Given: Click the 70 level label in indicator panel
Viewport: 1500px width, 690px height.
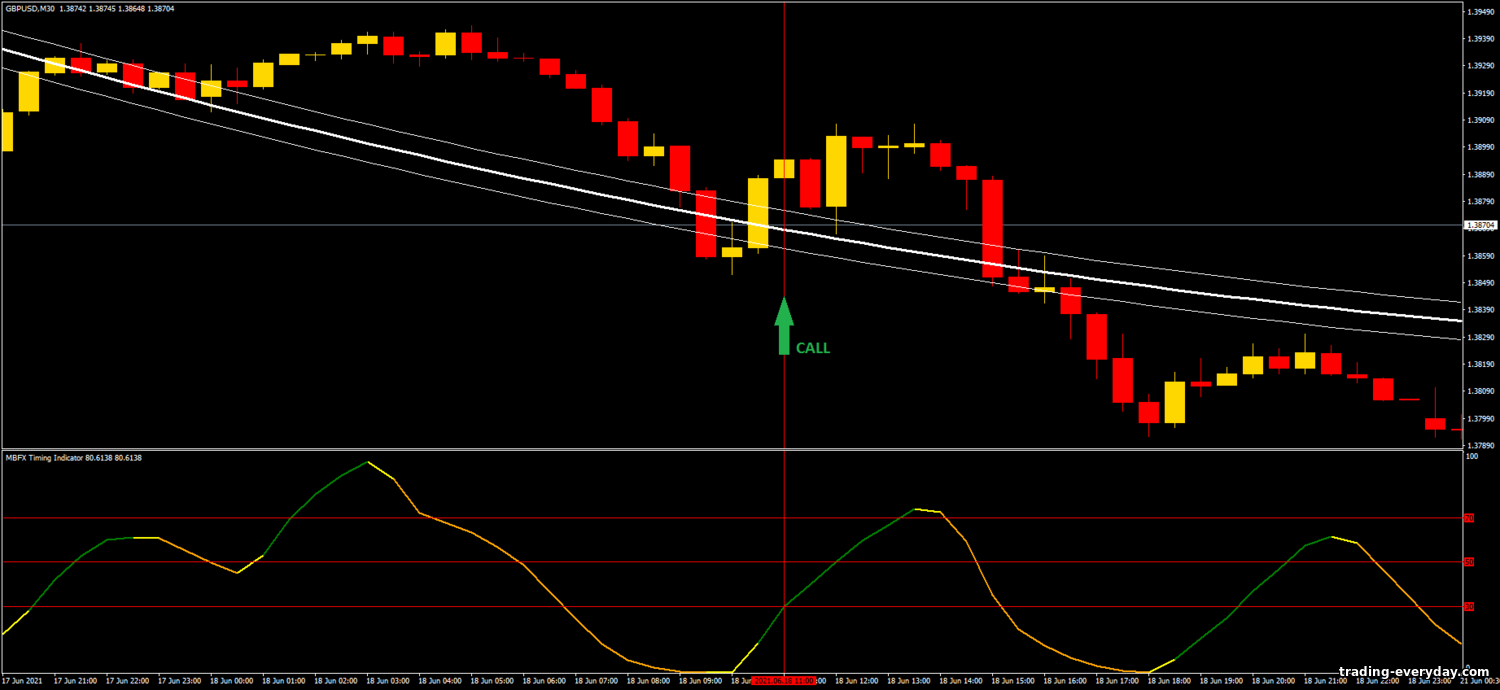Looking at the screenshot, I should click(1469, 518).
